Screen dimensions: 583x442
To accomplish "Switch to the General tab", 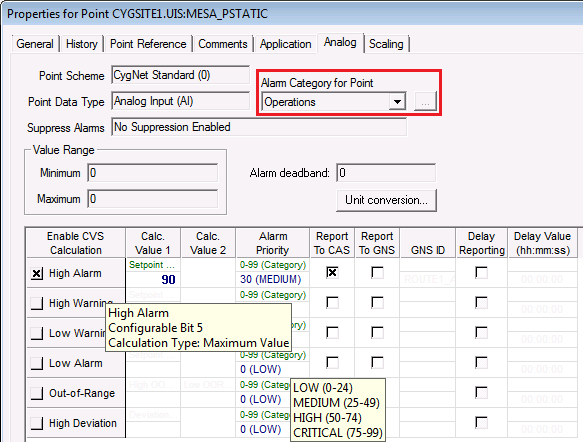I will 35,44.
